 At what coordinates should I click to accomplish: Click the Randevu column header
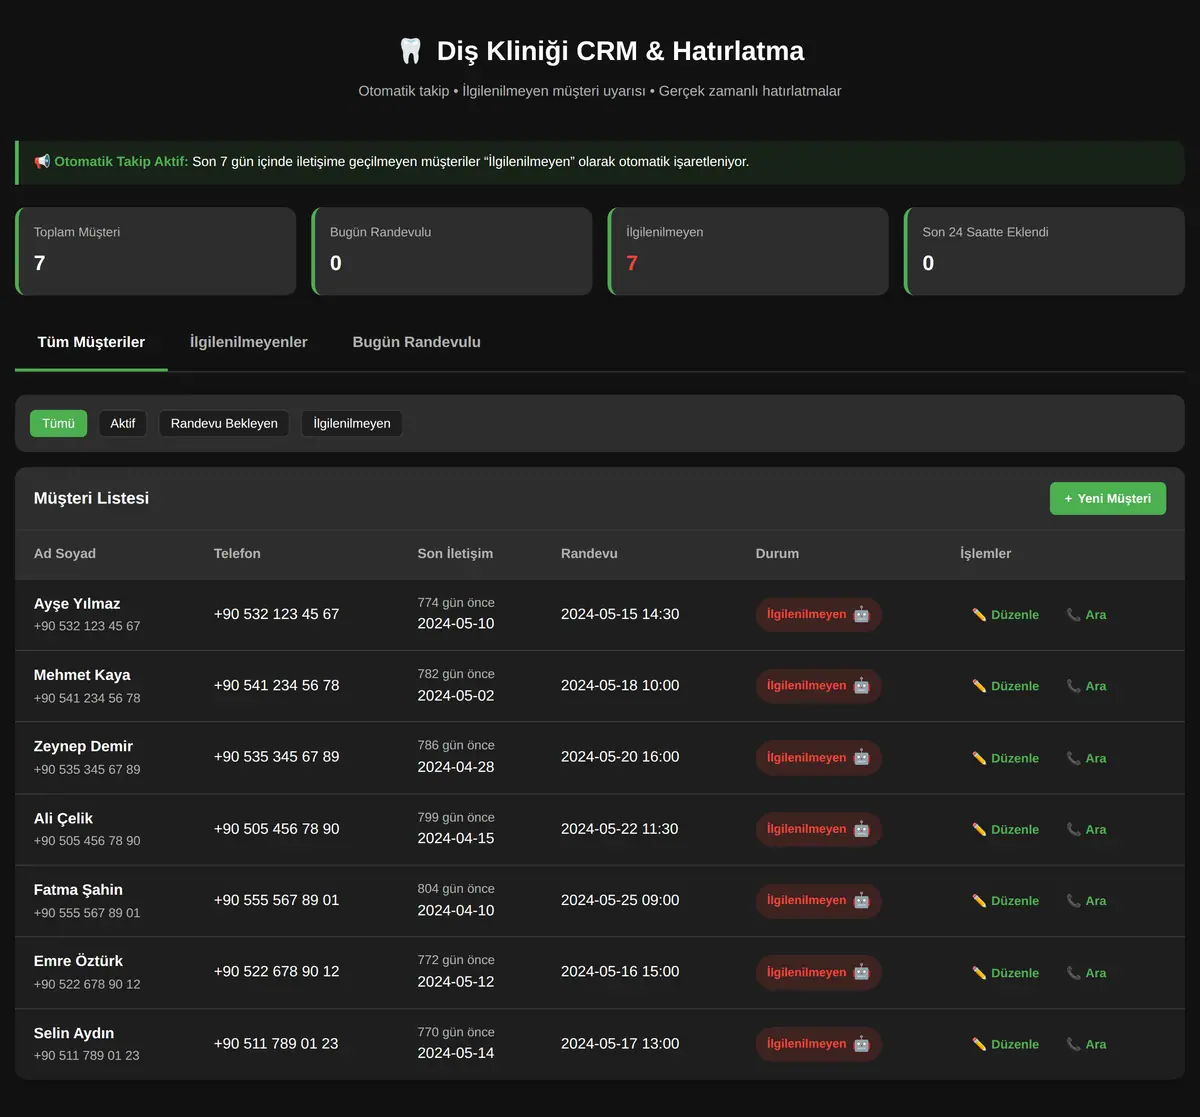pyautogui.click(x=589, y=554)
